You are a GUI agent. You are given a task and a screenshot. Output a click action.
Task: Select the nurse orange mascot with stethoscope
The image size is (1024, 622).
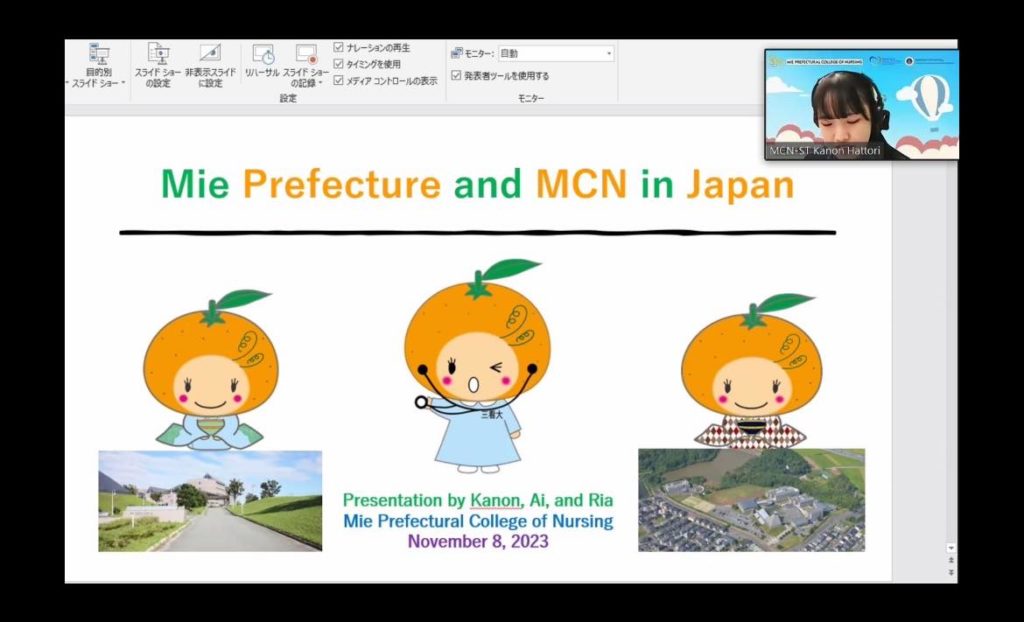pyautogui.click(x=477, y=366)
